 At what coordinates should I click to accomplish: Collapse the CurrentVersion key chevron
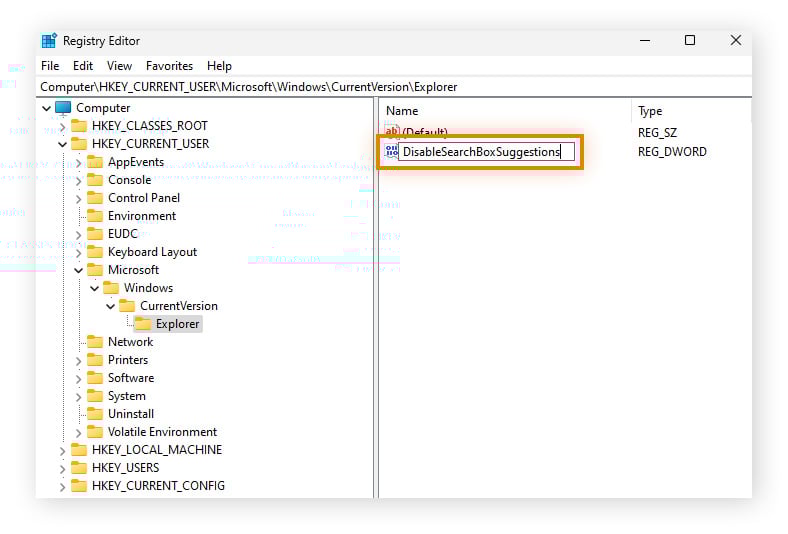pos(111,306)
